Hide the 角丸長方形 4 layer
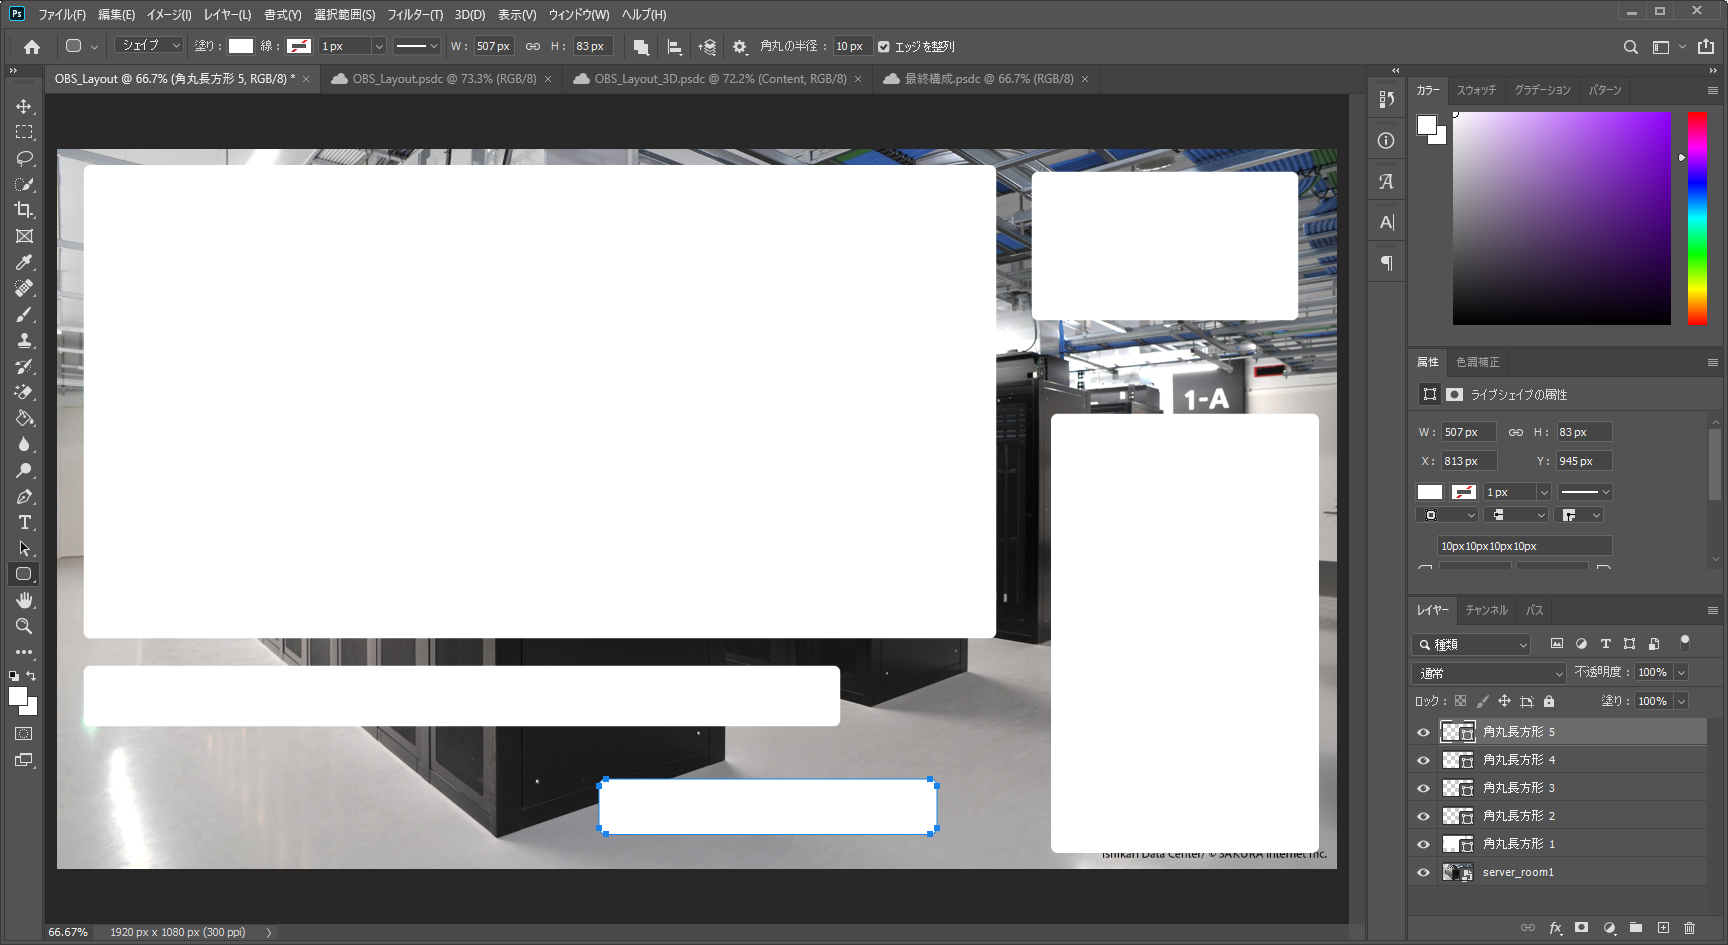This screenshot has height=945, width=1728. click(x=1423, y=760)
